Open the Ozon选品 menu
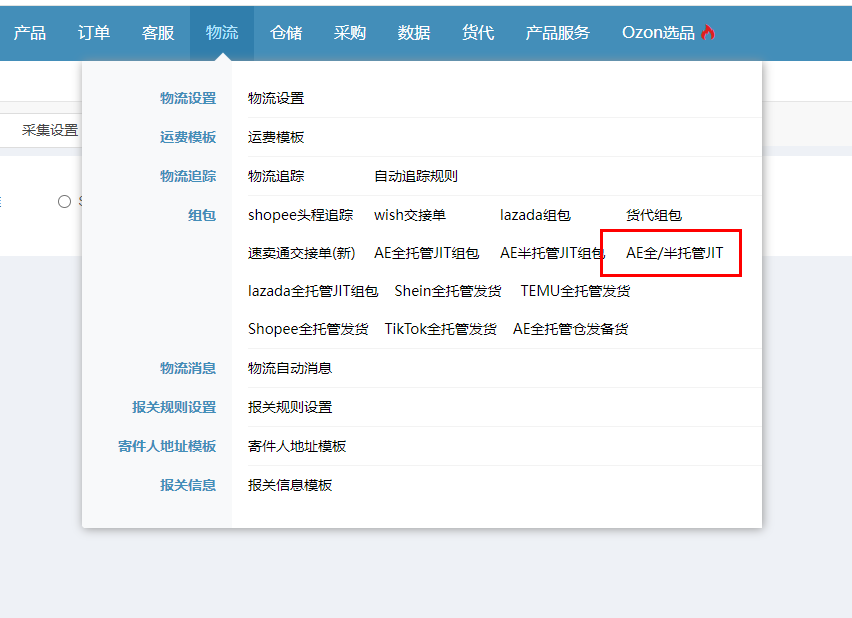 tap(658, 33)
